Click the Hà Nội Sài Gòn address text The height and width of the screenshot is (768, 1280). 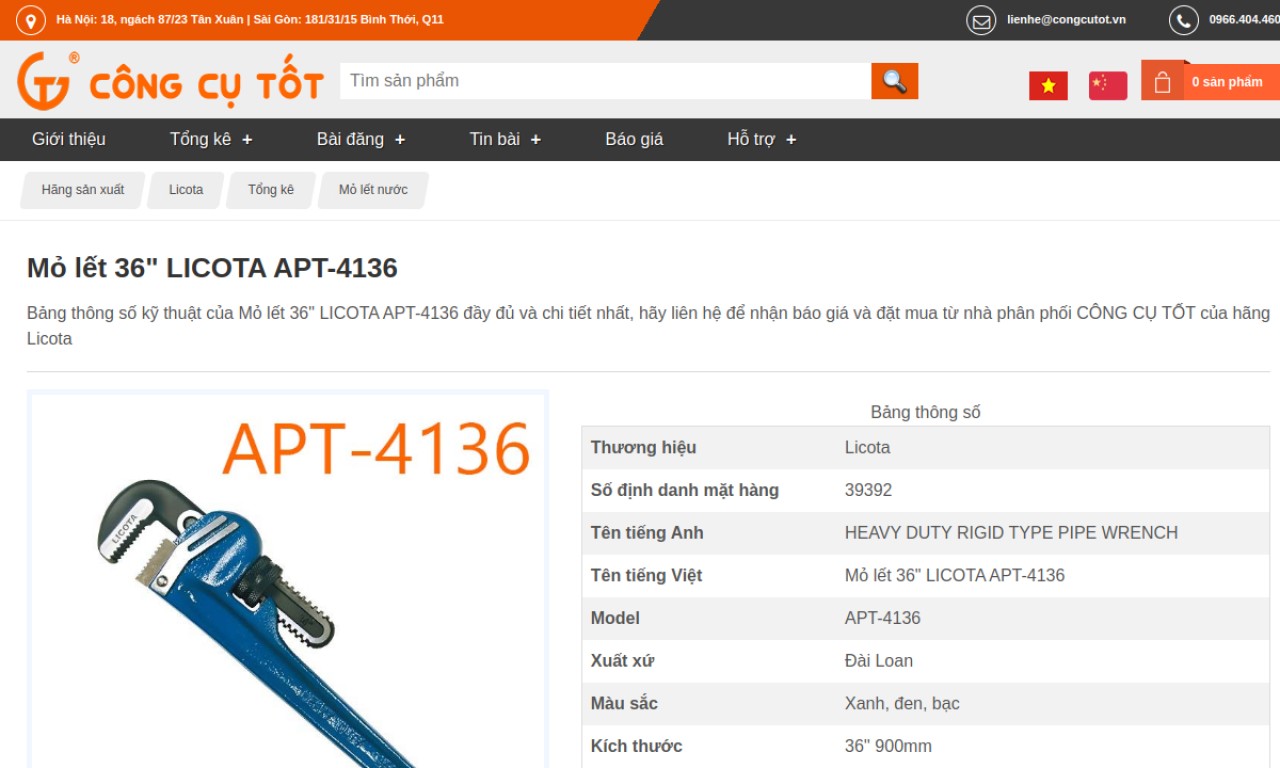coord(250,20)
